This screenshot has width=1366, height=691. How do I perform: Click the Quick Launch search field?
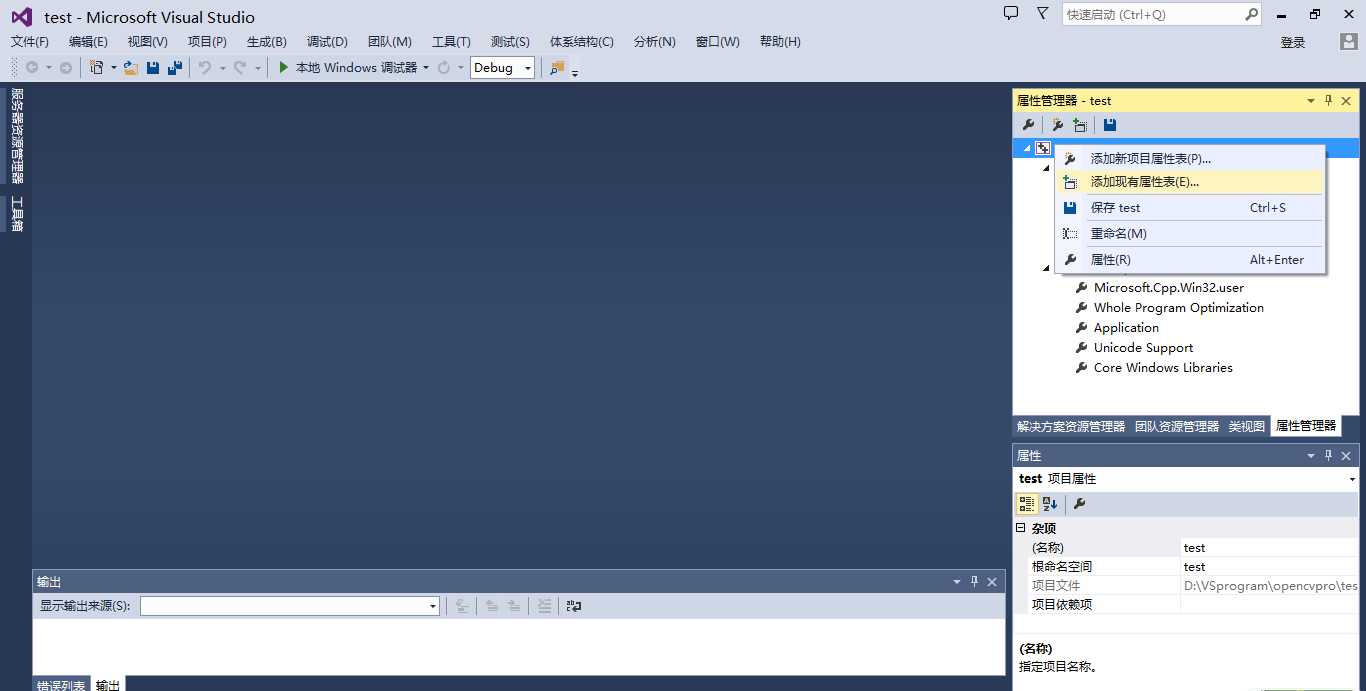pyautogui.click(x=1153, y=14)
